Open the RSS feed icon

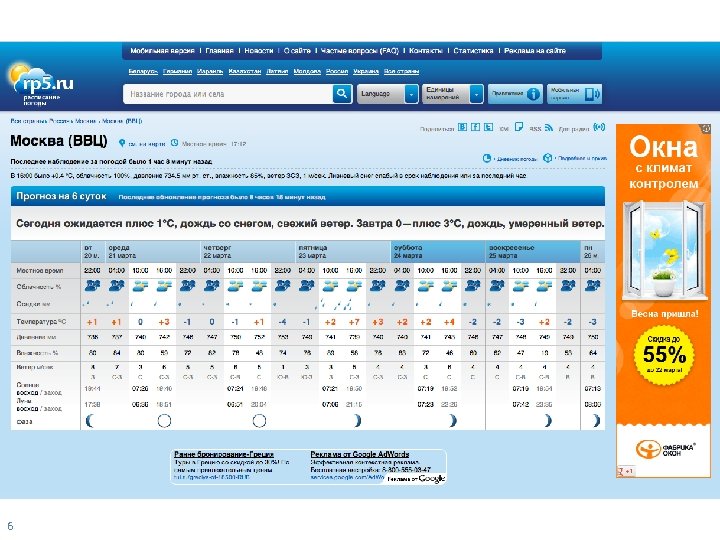(549, 128)
